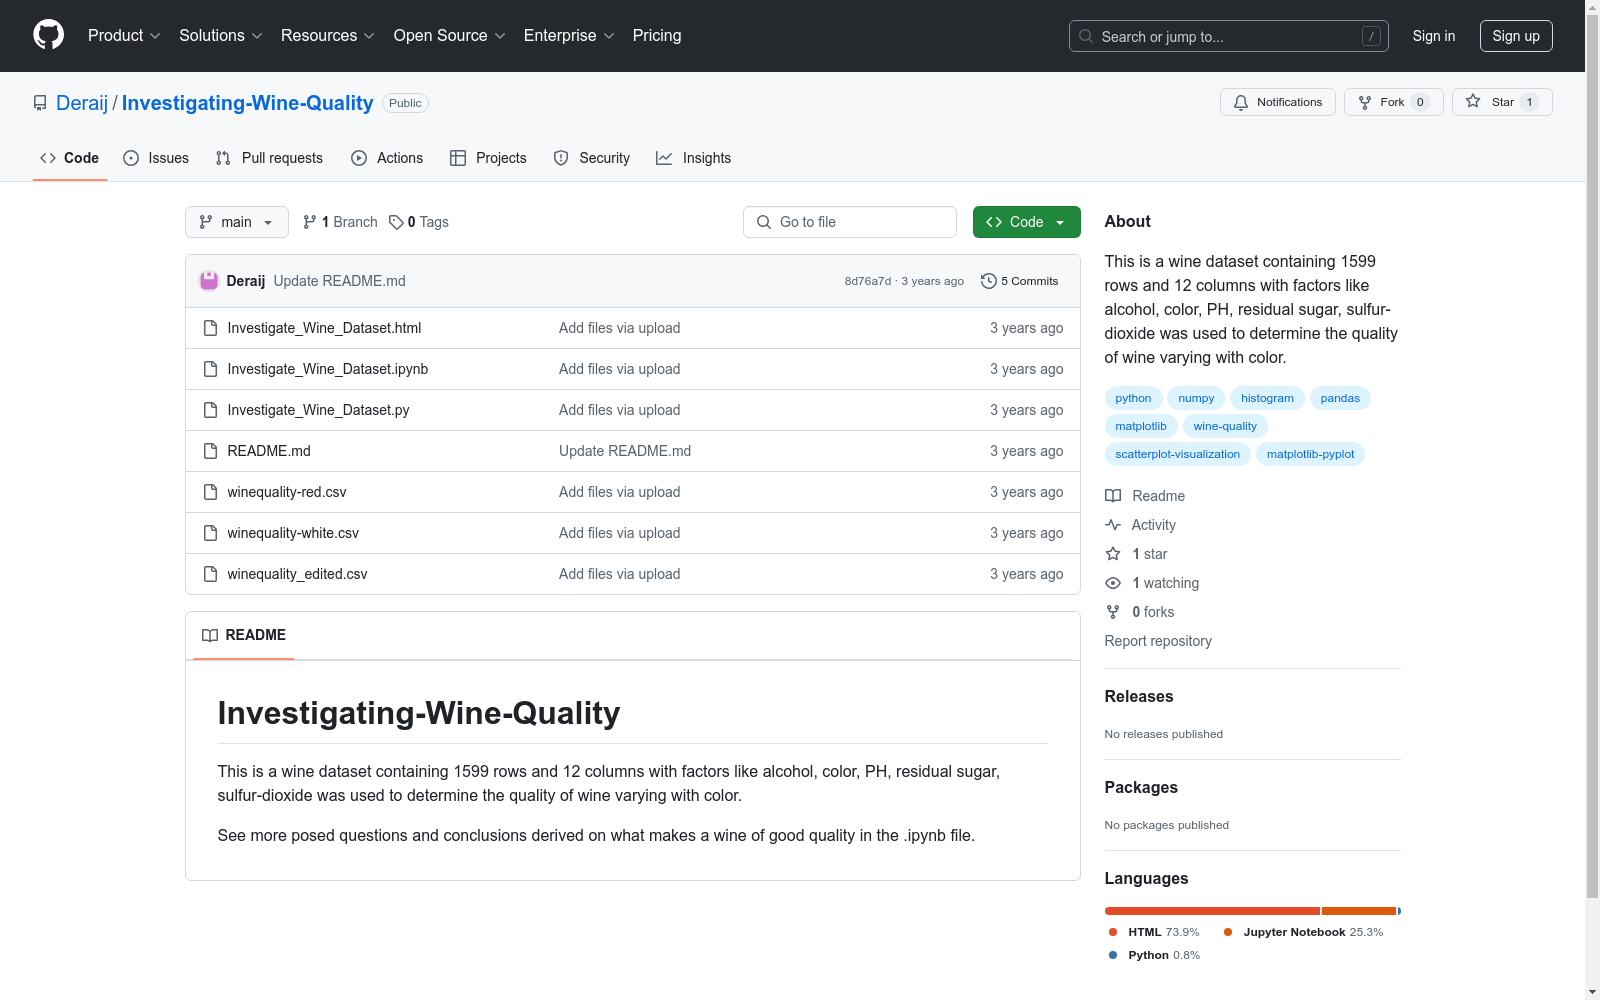Click the search magnifier icon in header

tap(1086, 36)
